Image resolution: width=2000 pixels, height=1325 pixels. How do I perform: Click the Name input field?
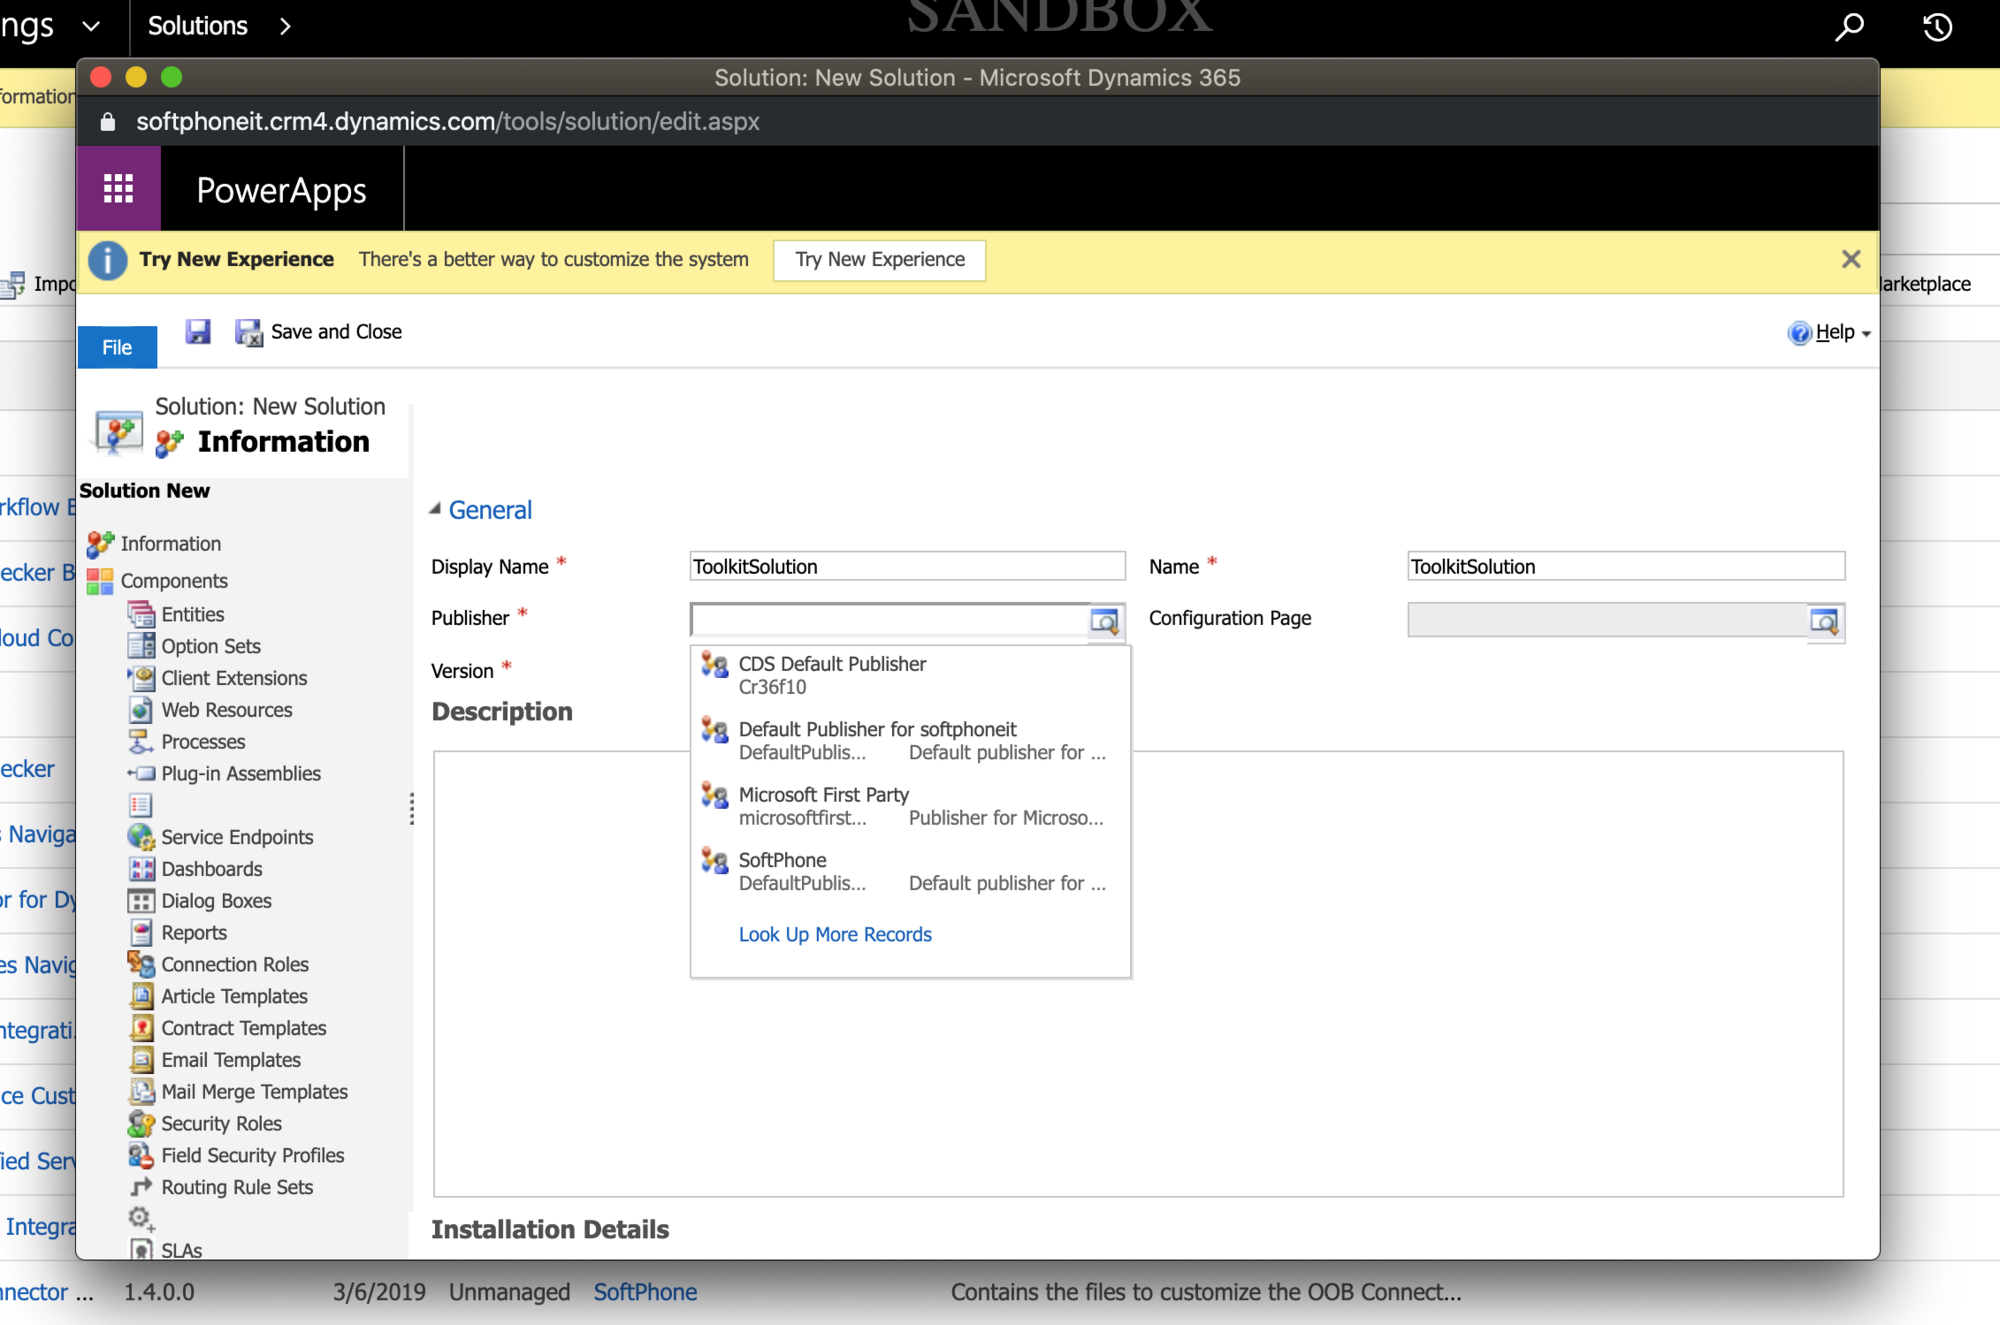click(1626, 566)
